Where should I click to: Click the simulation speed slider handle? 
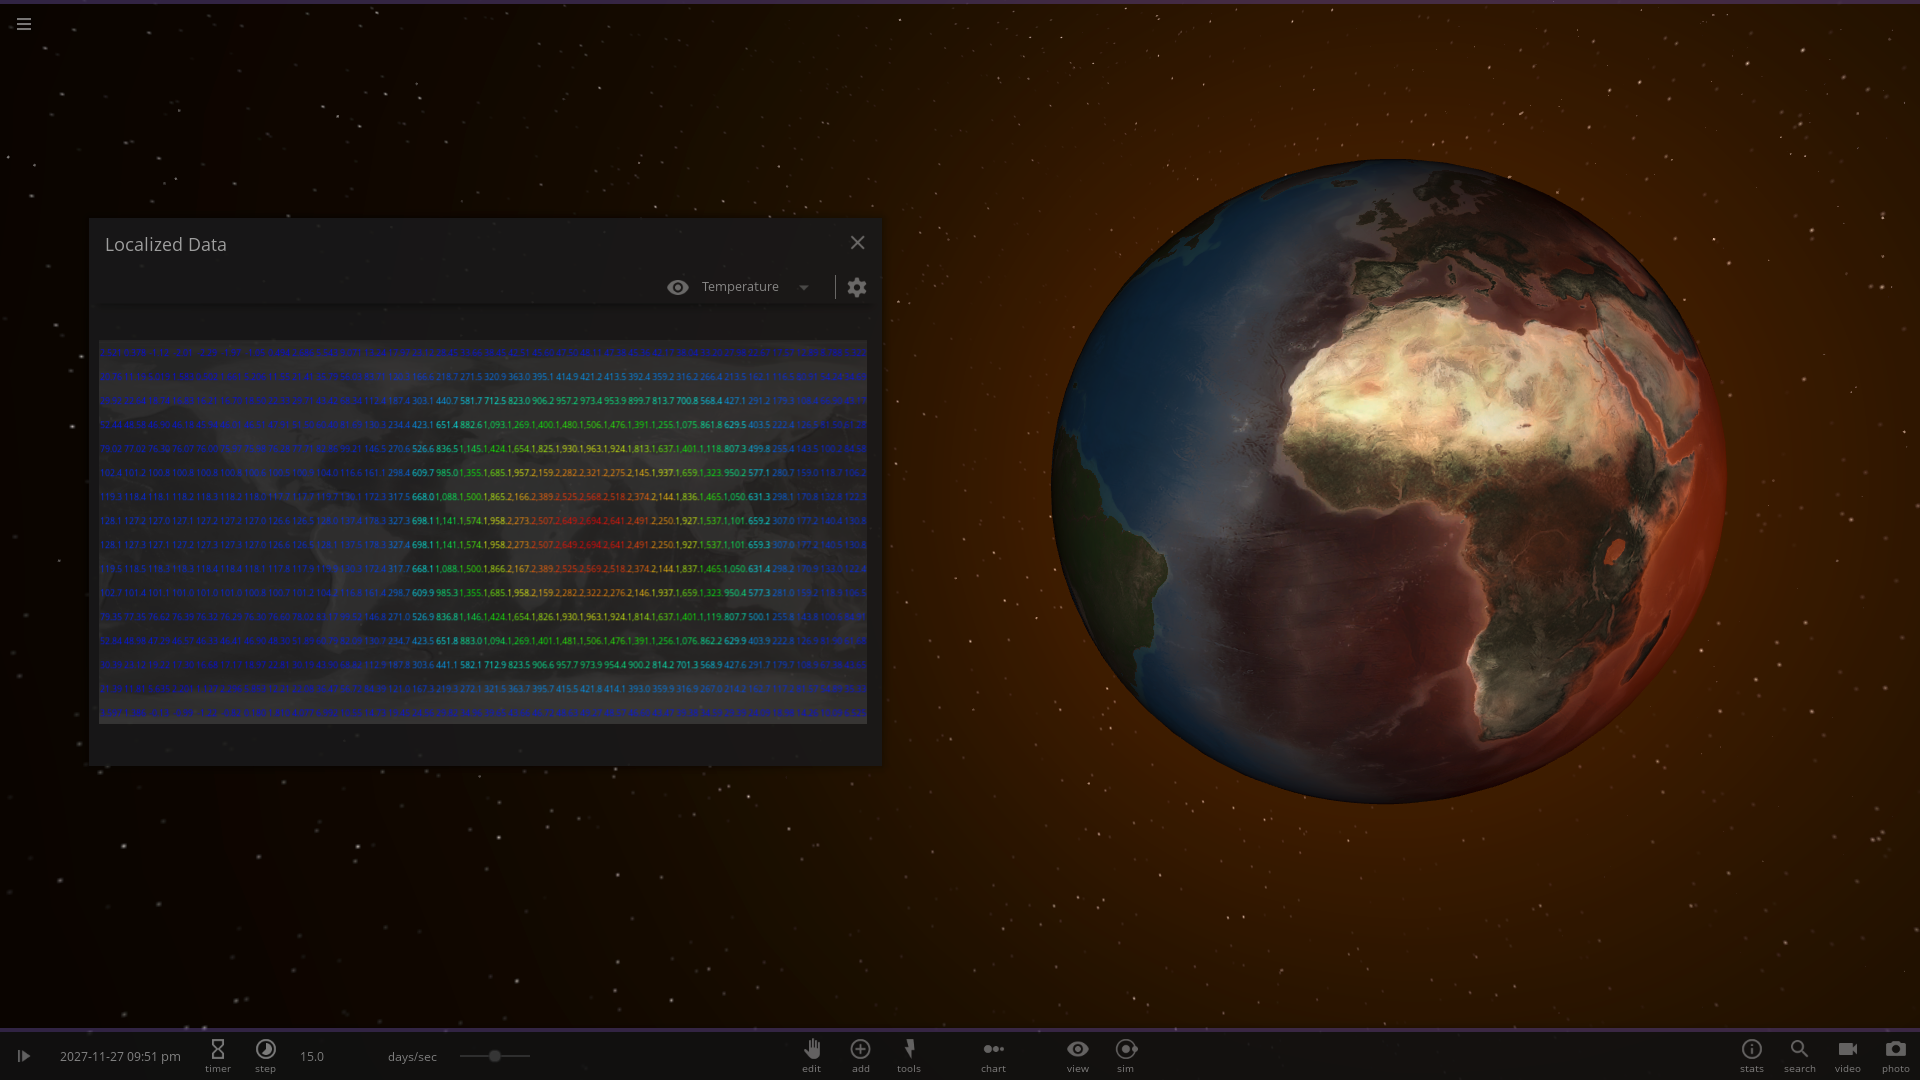tap(494, 1056)
